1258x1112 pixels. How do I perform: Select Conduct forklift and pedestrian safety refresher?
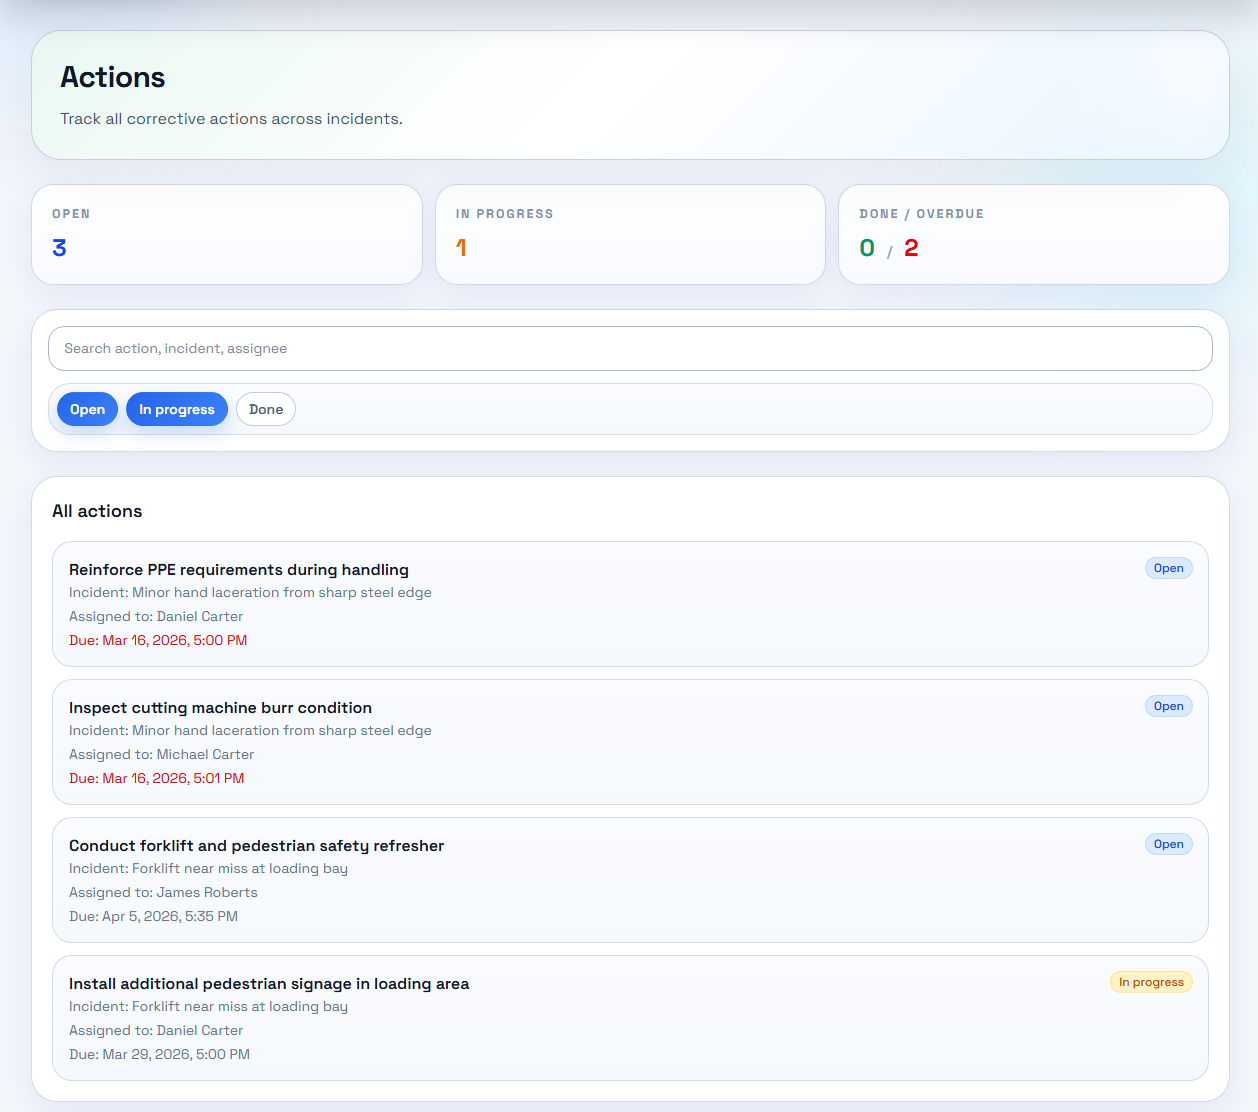[x=630, y=880]
